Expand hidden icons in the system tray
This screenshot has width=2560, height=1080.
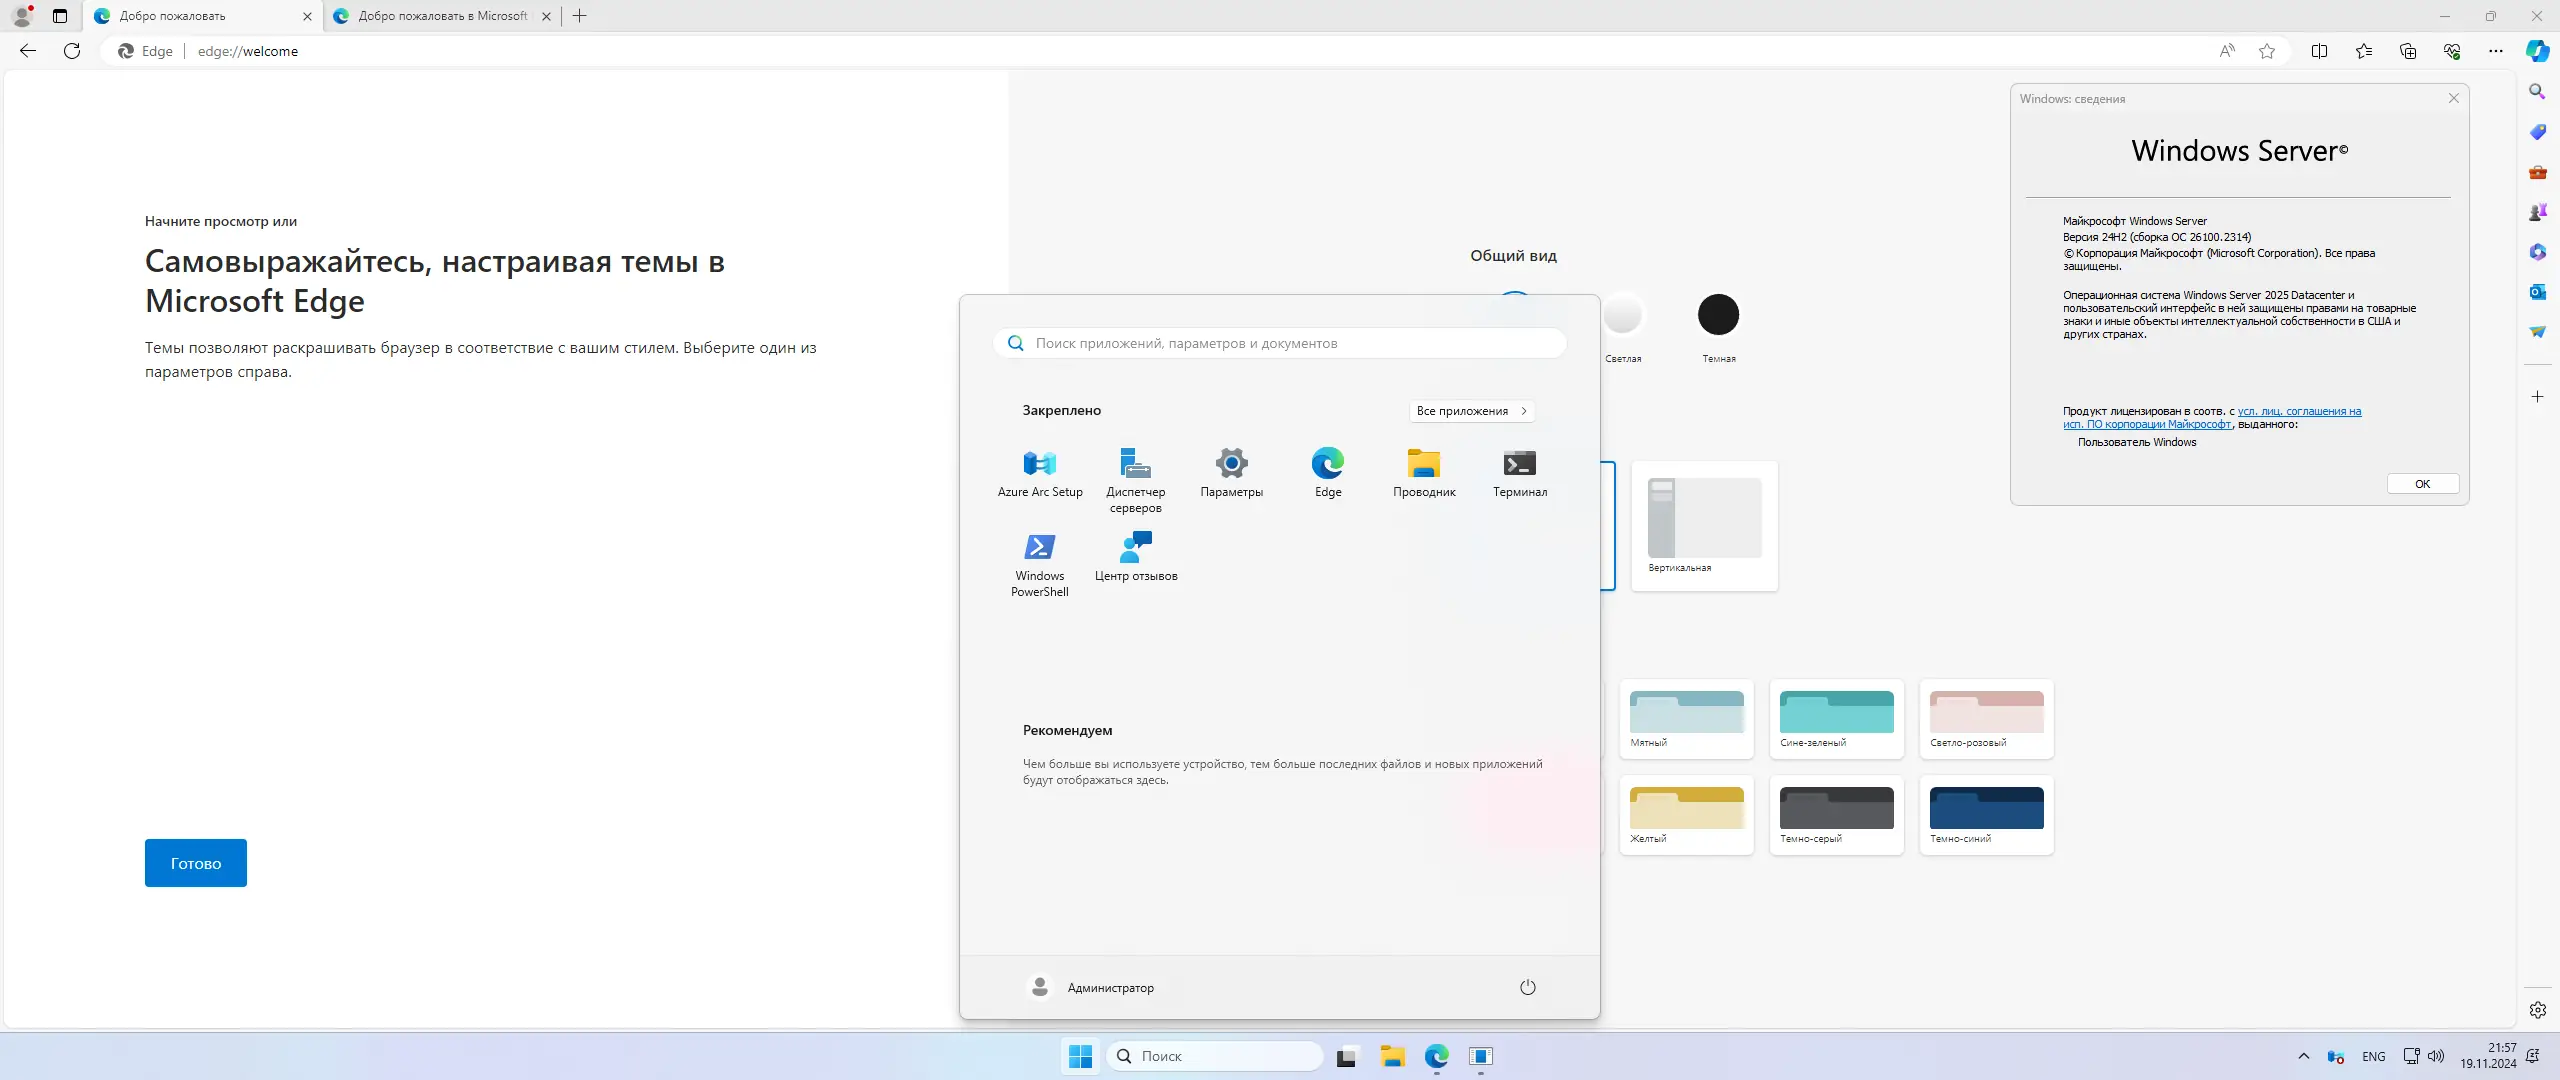click(x=2303, y=1056)
